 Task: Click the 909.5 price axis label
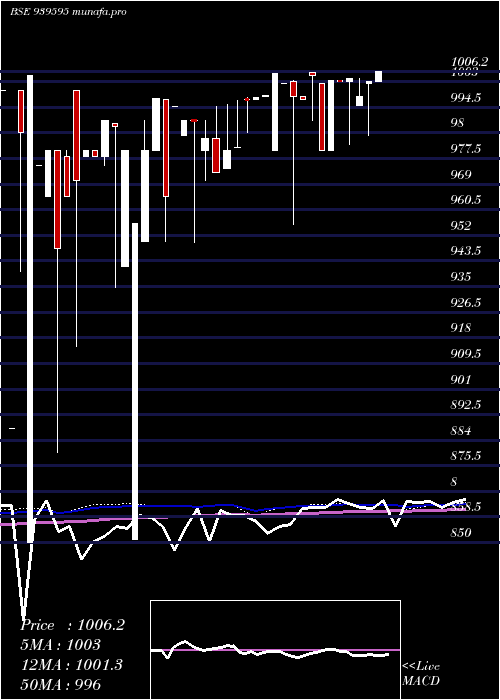[466, 354]
